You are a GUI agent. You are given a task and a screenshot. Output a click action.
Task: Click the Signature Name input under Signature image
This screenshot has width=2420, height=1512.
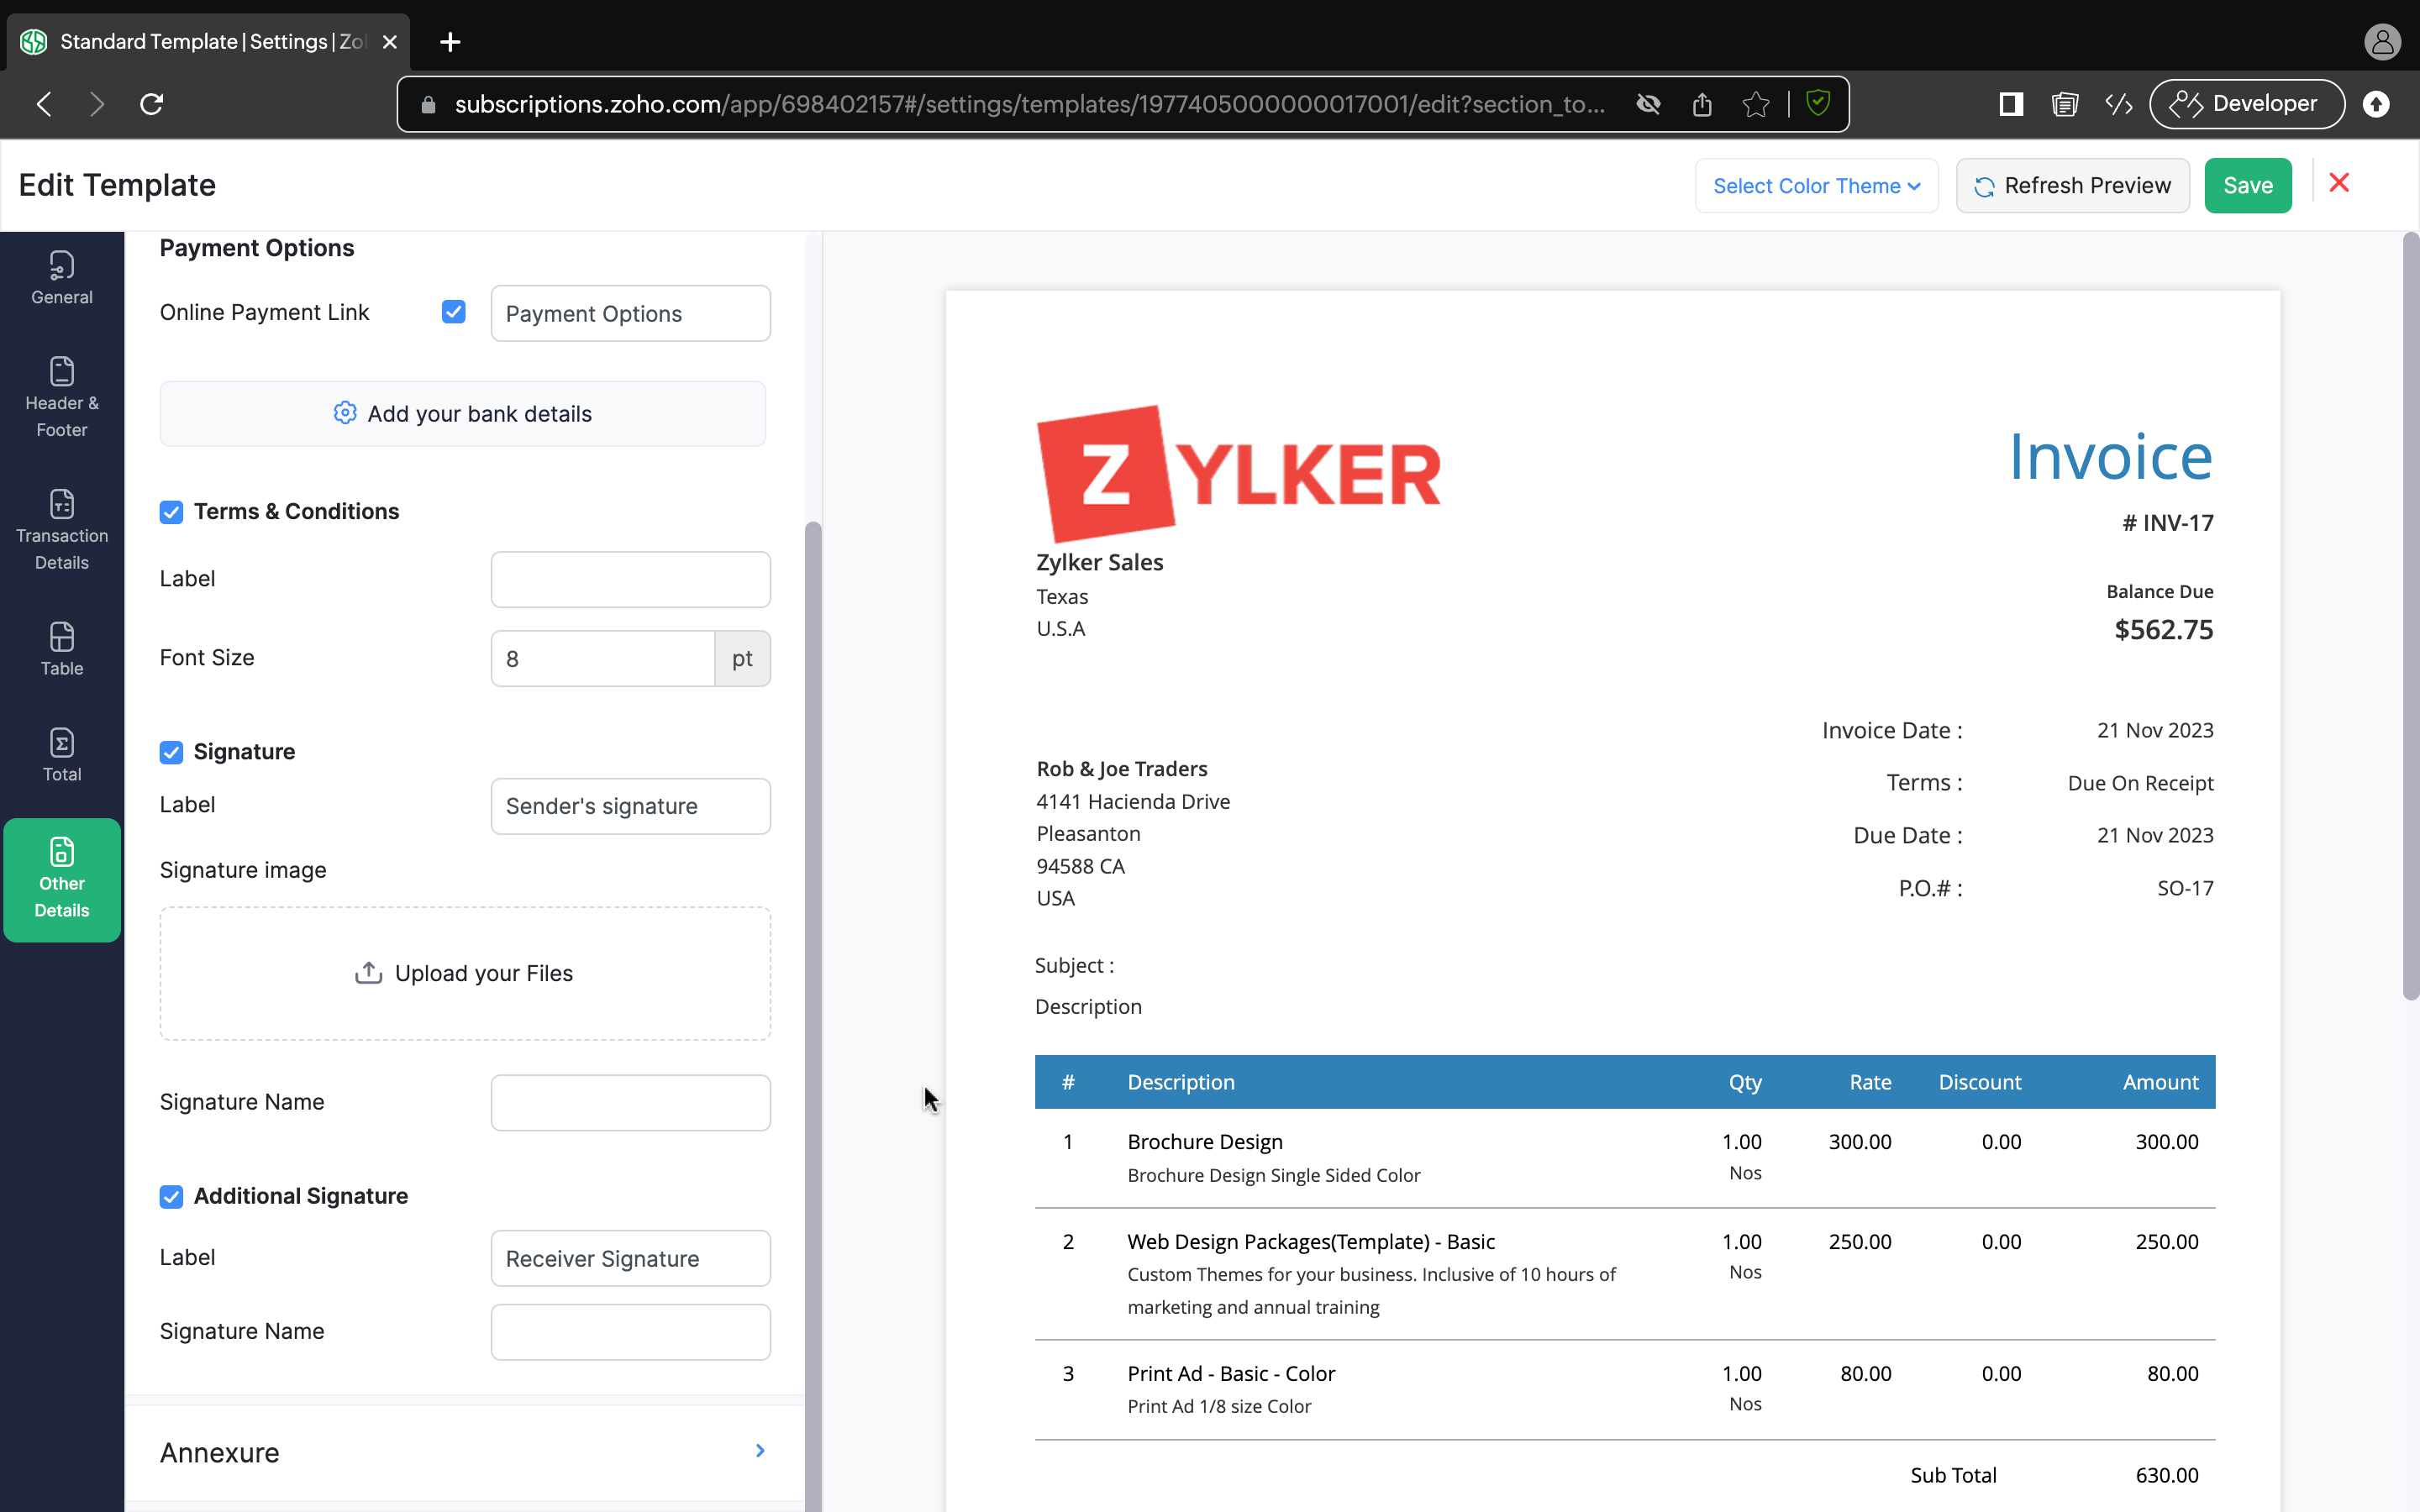(x=630, y=1102)
